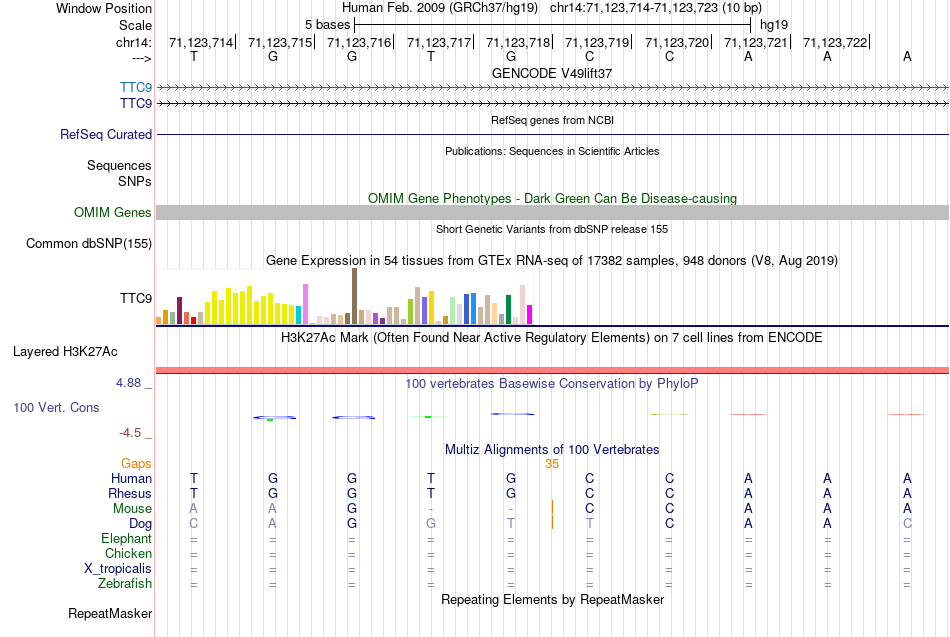Click the RepeatMasker track label
This screenshot has height=637, width=950.
[x=110, y=613]
